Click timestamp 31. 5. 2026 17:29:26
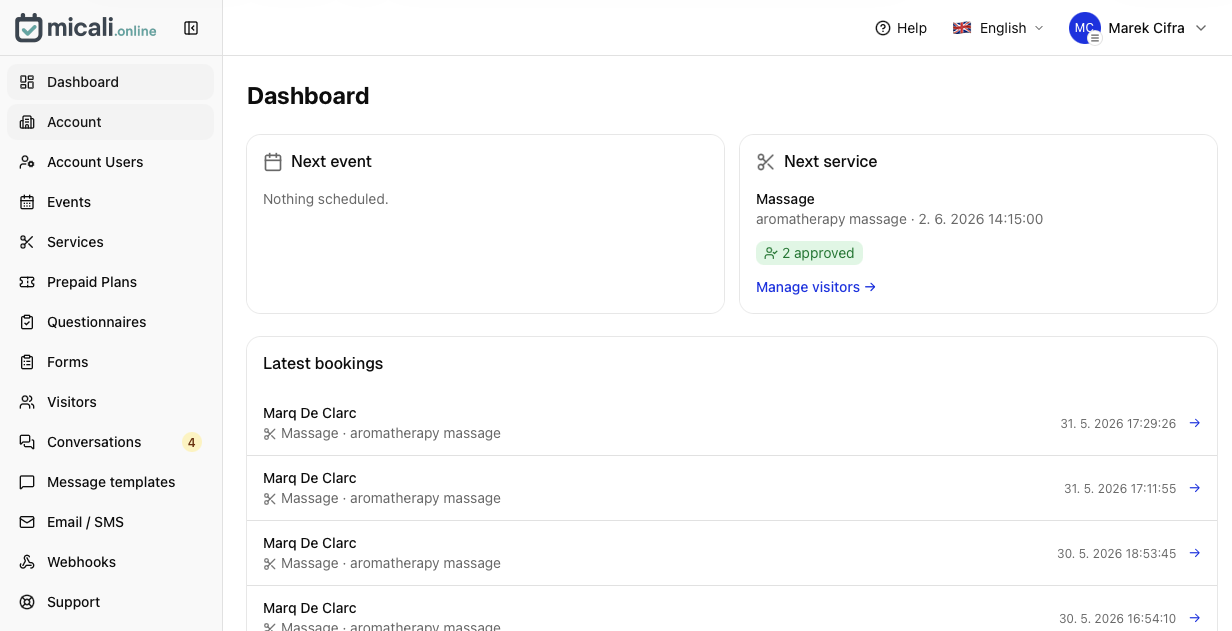This screenshot has height=631, width=1232. pyautogui.click(x=1118, y=424)
